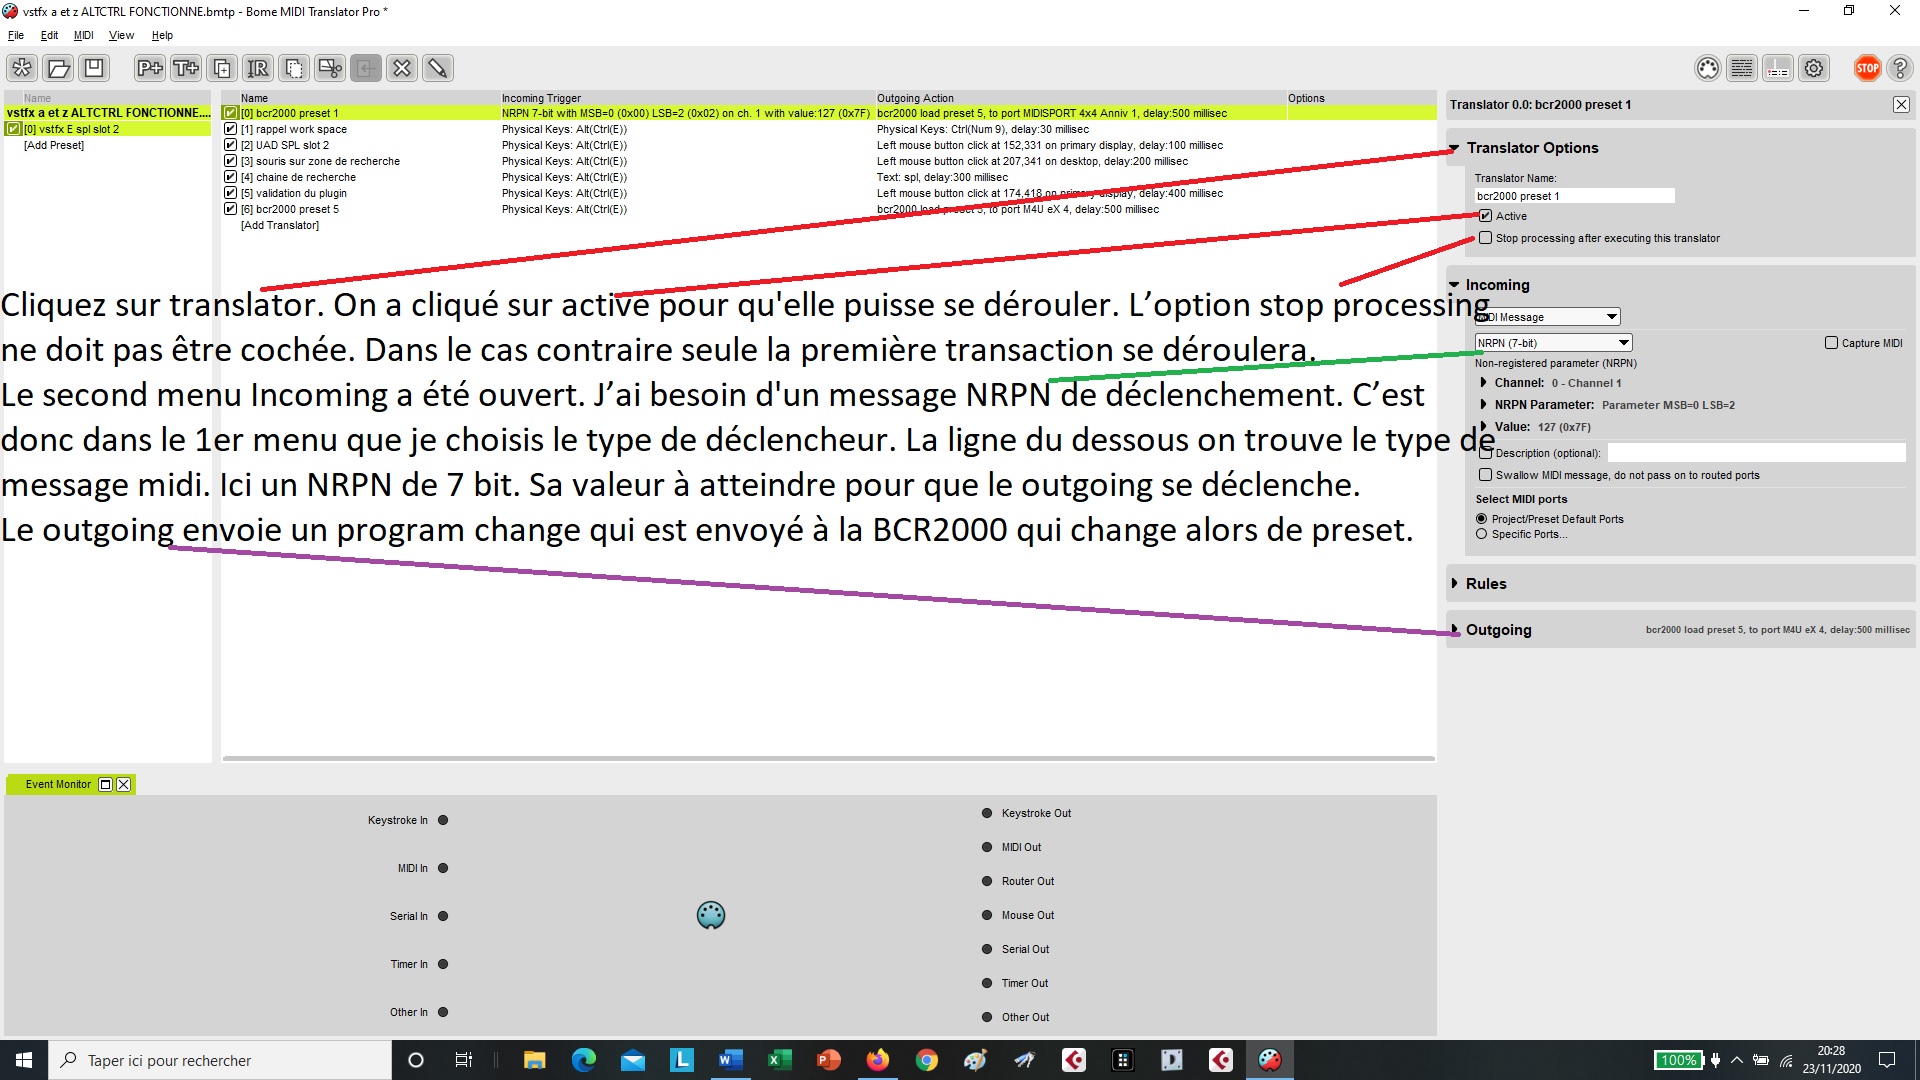Click the Add Preset (P+) toolbar icon
This screenshot has height=1080, width=1920.
click(149, 68)
